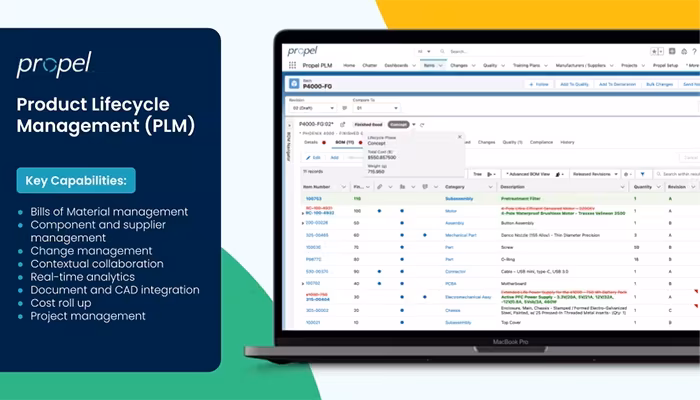Open Manufacturers / Suppliers nav tab

(580, 65)
